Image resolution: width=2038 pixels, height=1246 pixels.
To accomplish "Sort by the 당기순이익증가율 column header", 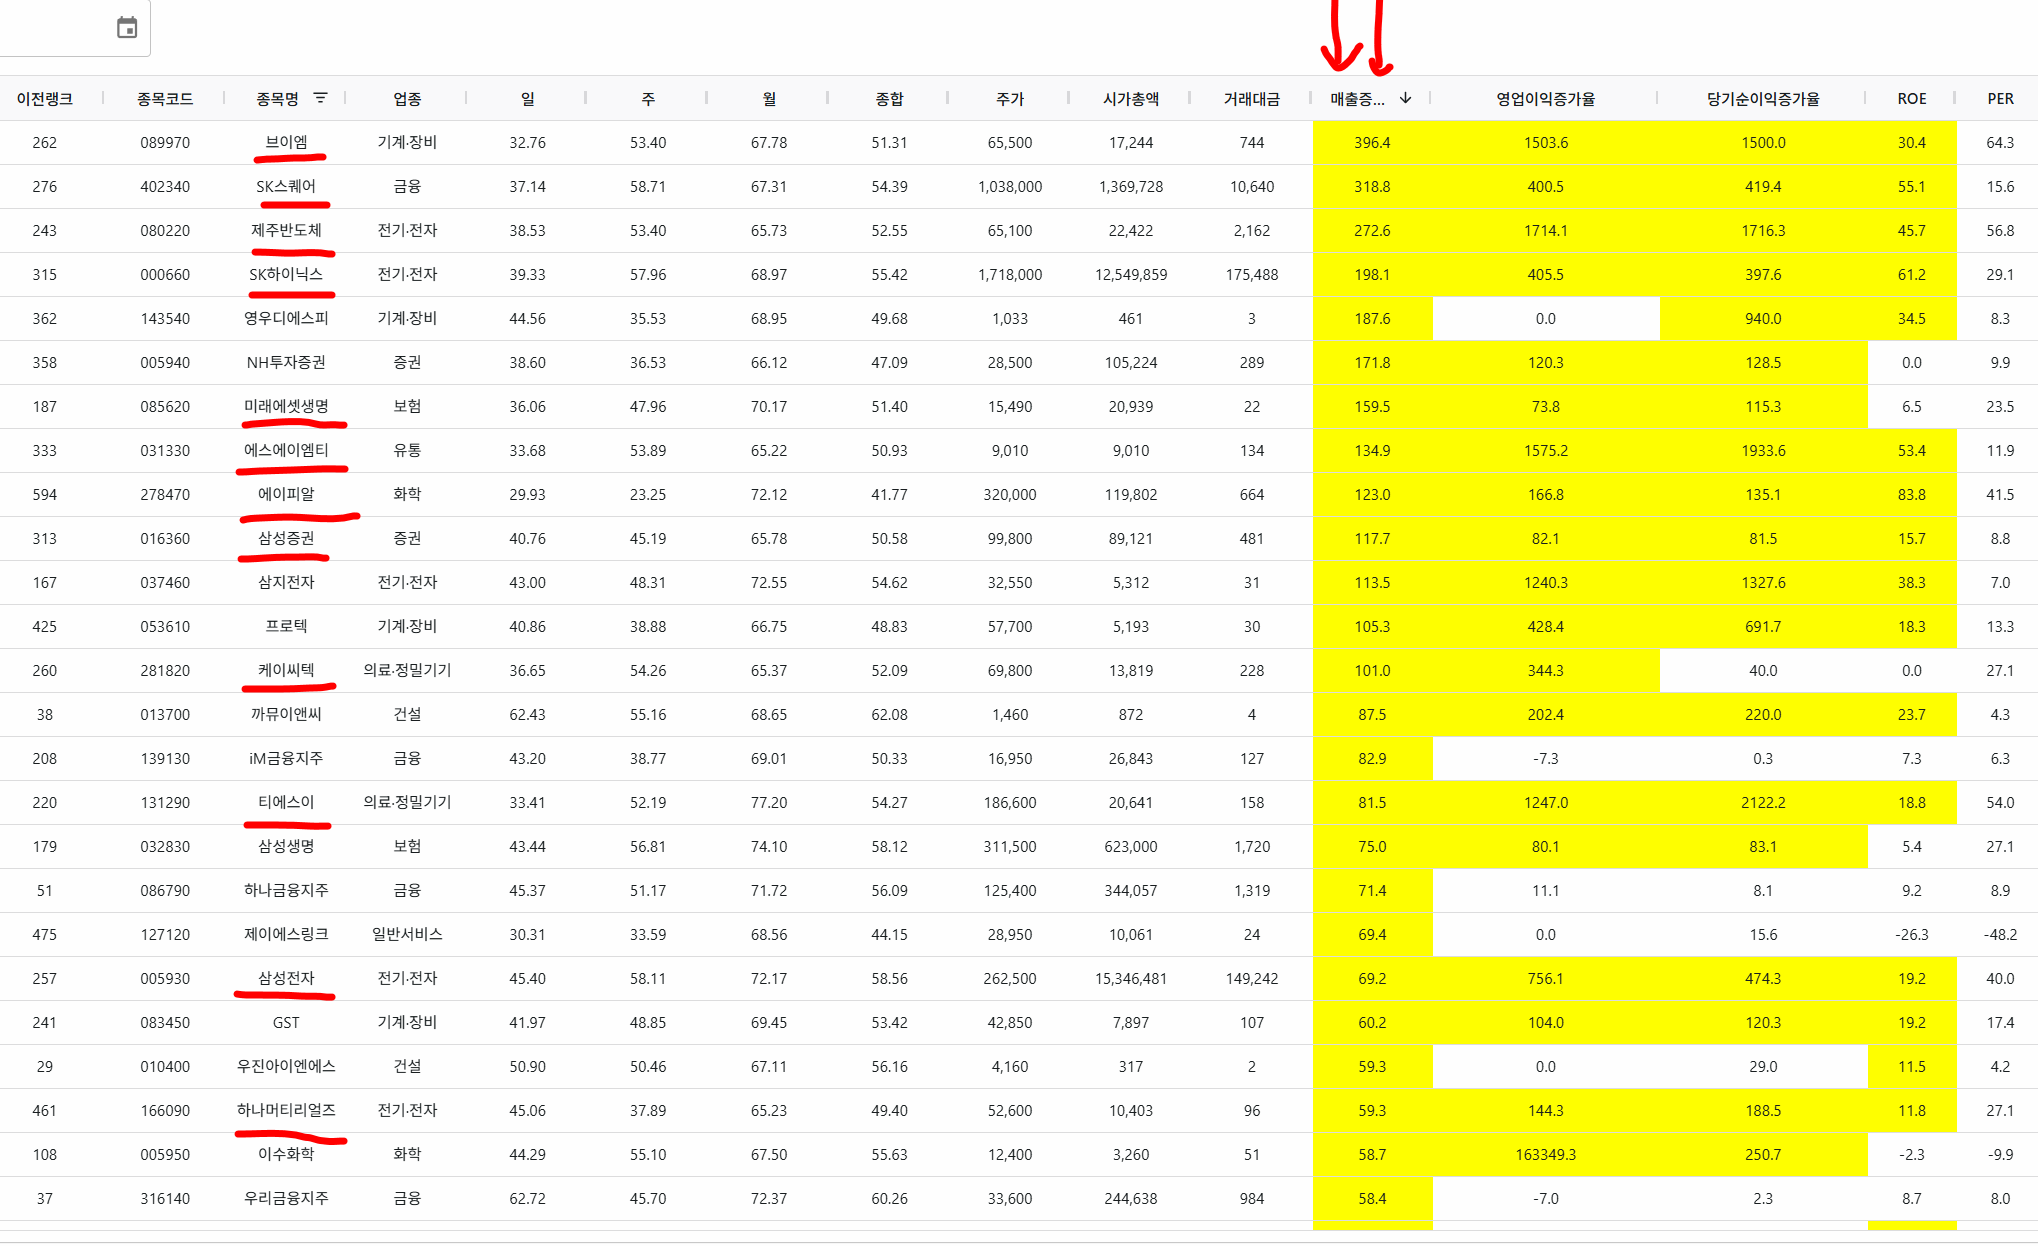I will 1763,99.
